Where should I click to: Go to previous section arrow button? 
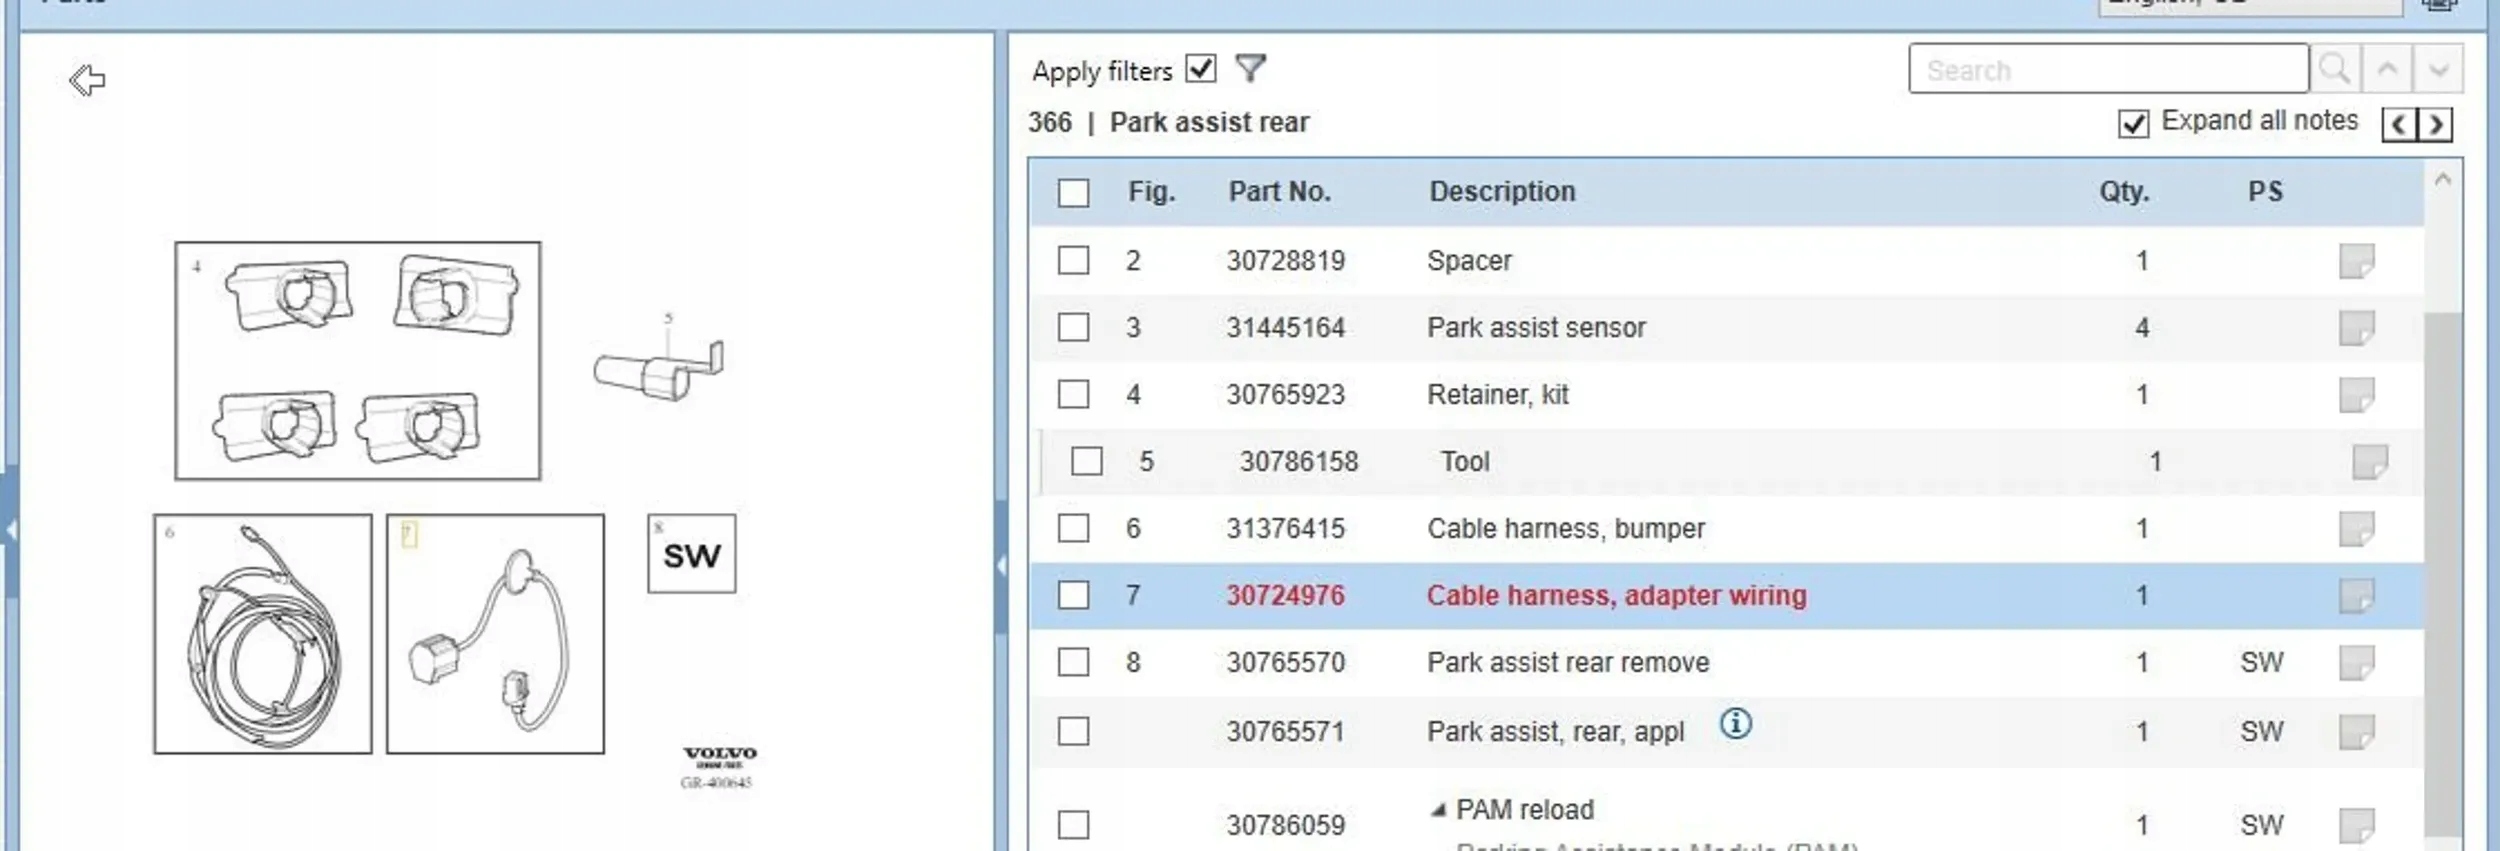point(2399,124)
